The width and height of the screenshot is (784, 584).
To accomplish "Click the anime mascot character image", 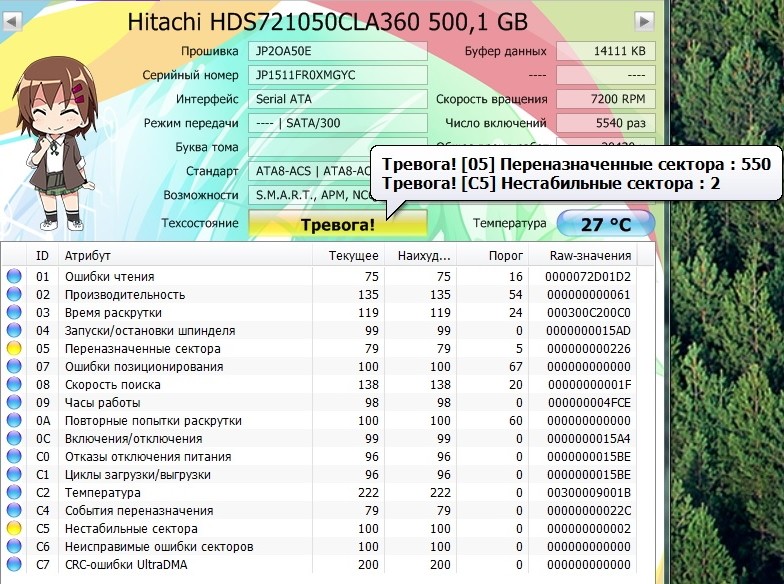I will tap(55, 145).
